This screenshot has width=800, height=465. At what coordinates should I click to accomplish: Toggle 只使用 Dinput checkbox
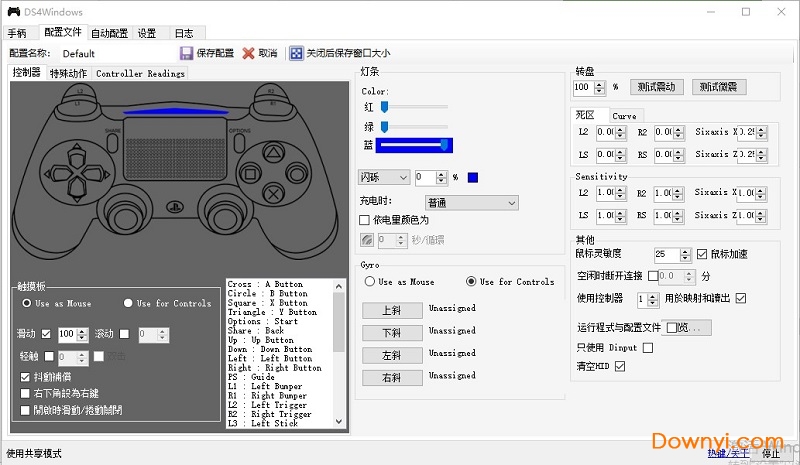point(648,348)
